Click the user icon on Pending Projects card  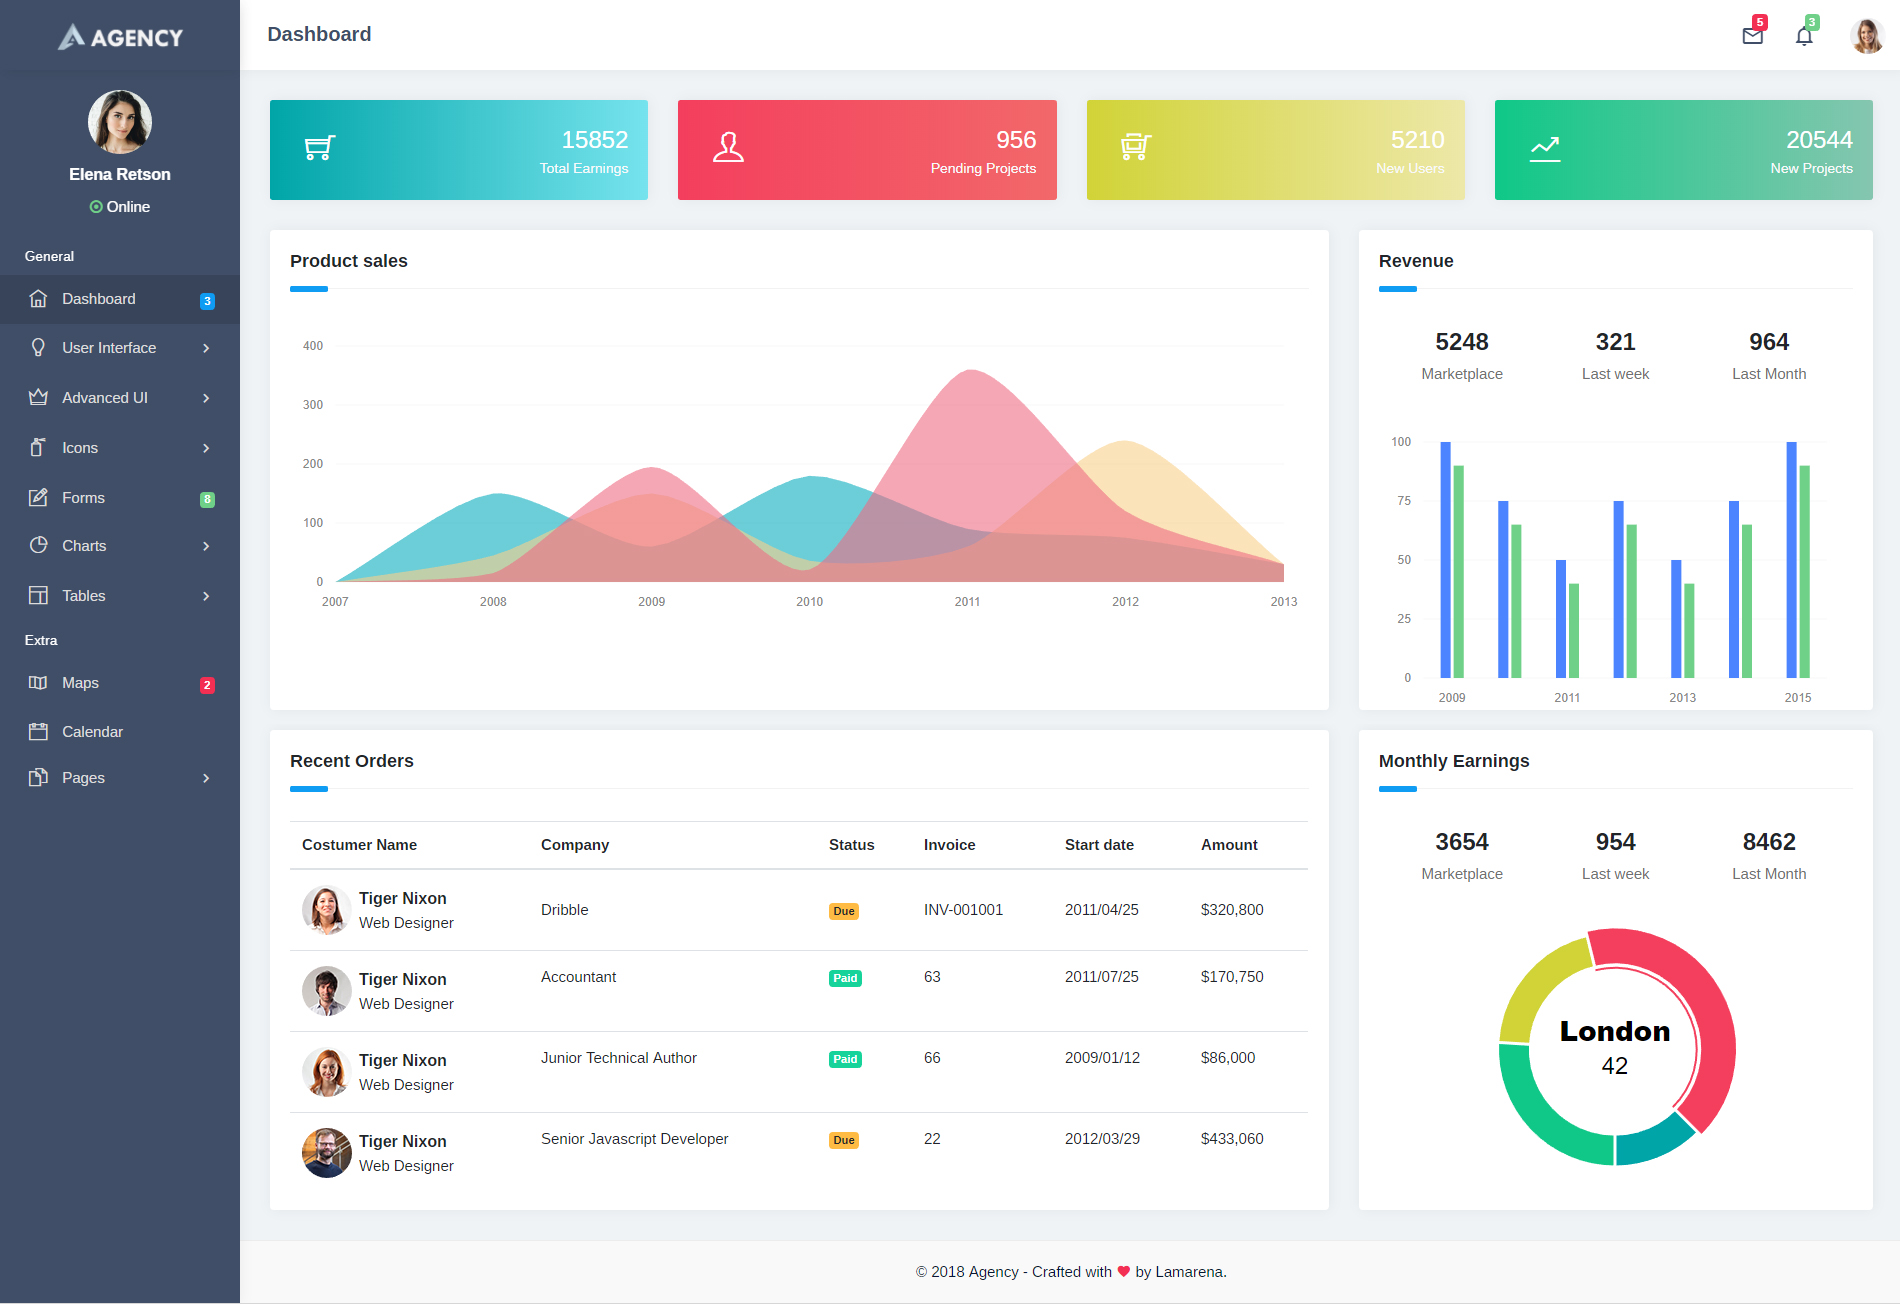[x=728, y=148]
